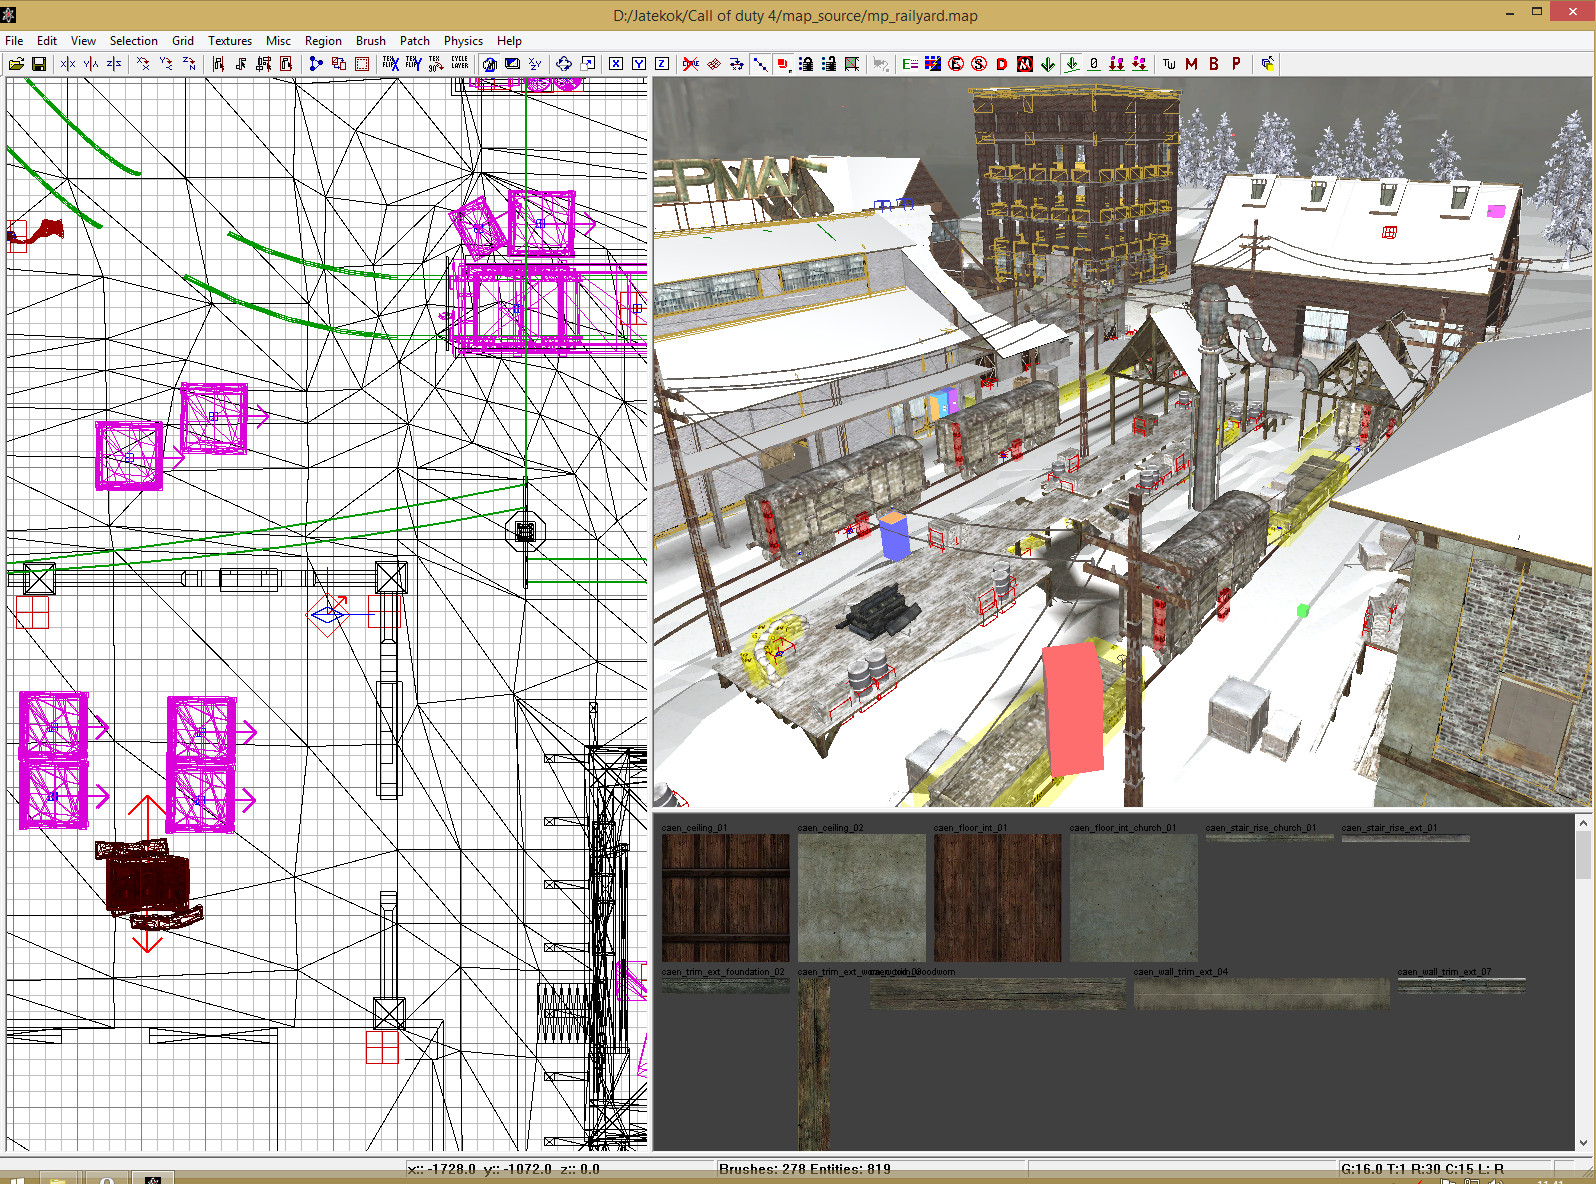Select the caen_wall_trim_ext_04 texture strip

[x=1262, y=994]
